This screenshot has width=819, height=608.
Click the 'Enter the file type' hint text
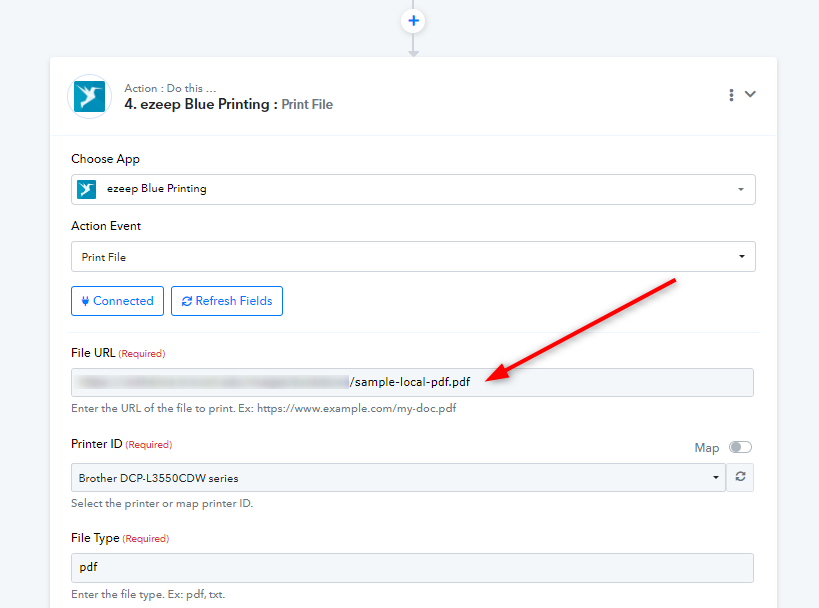pos(148,594)
